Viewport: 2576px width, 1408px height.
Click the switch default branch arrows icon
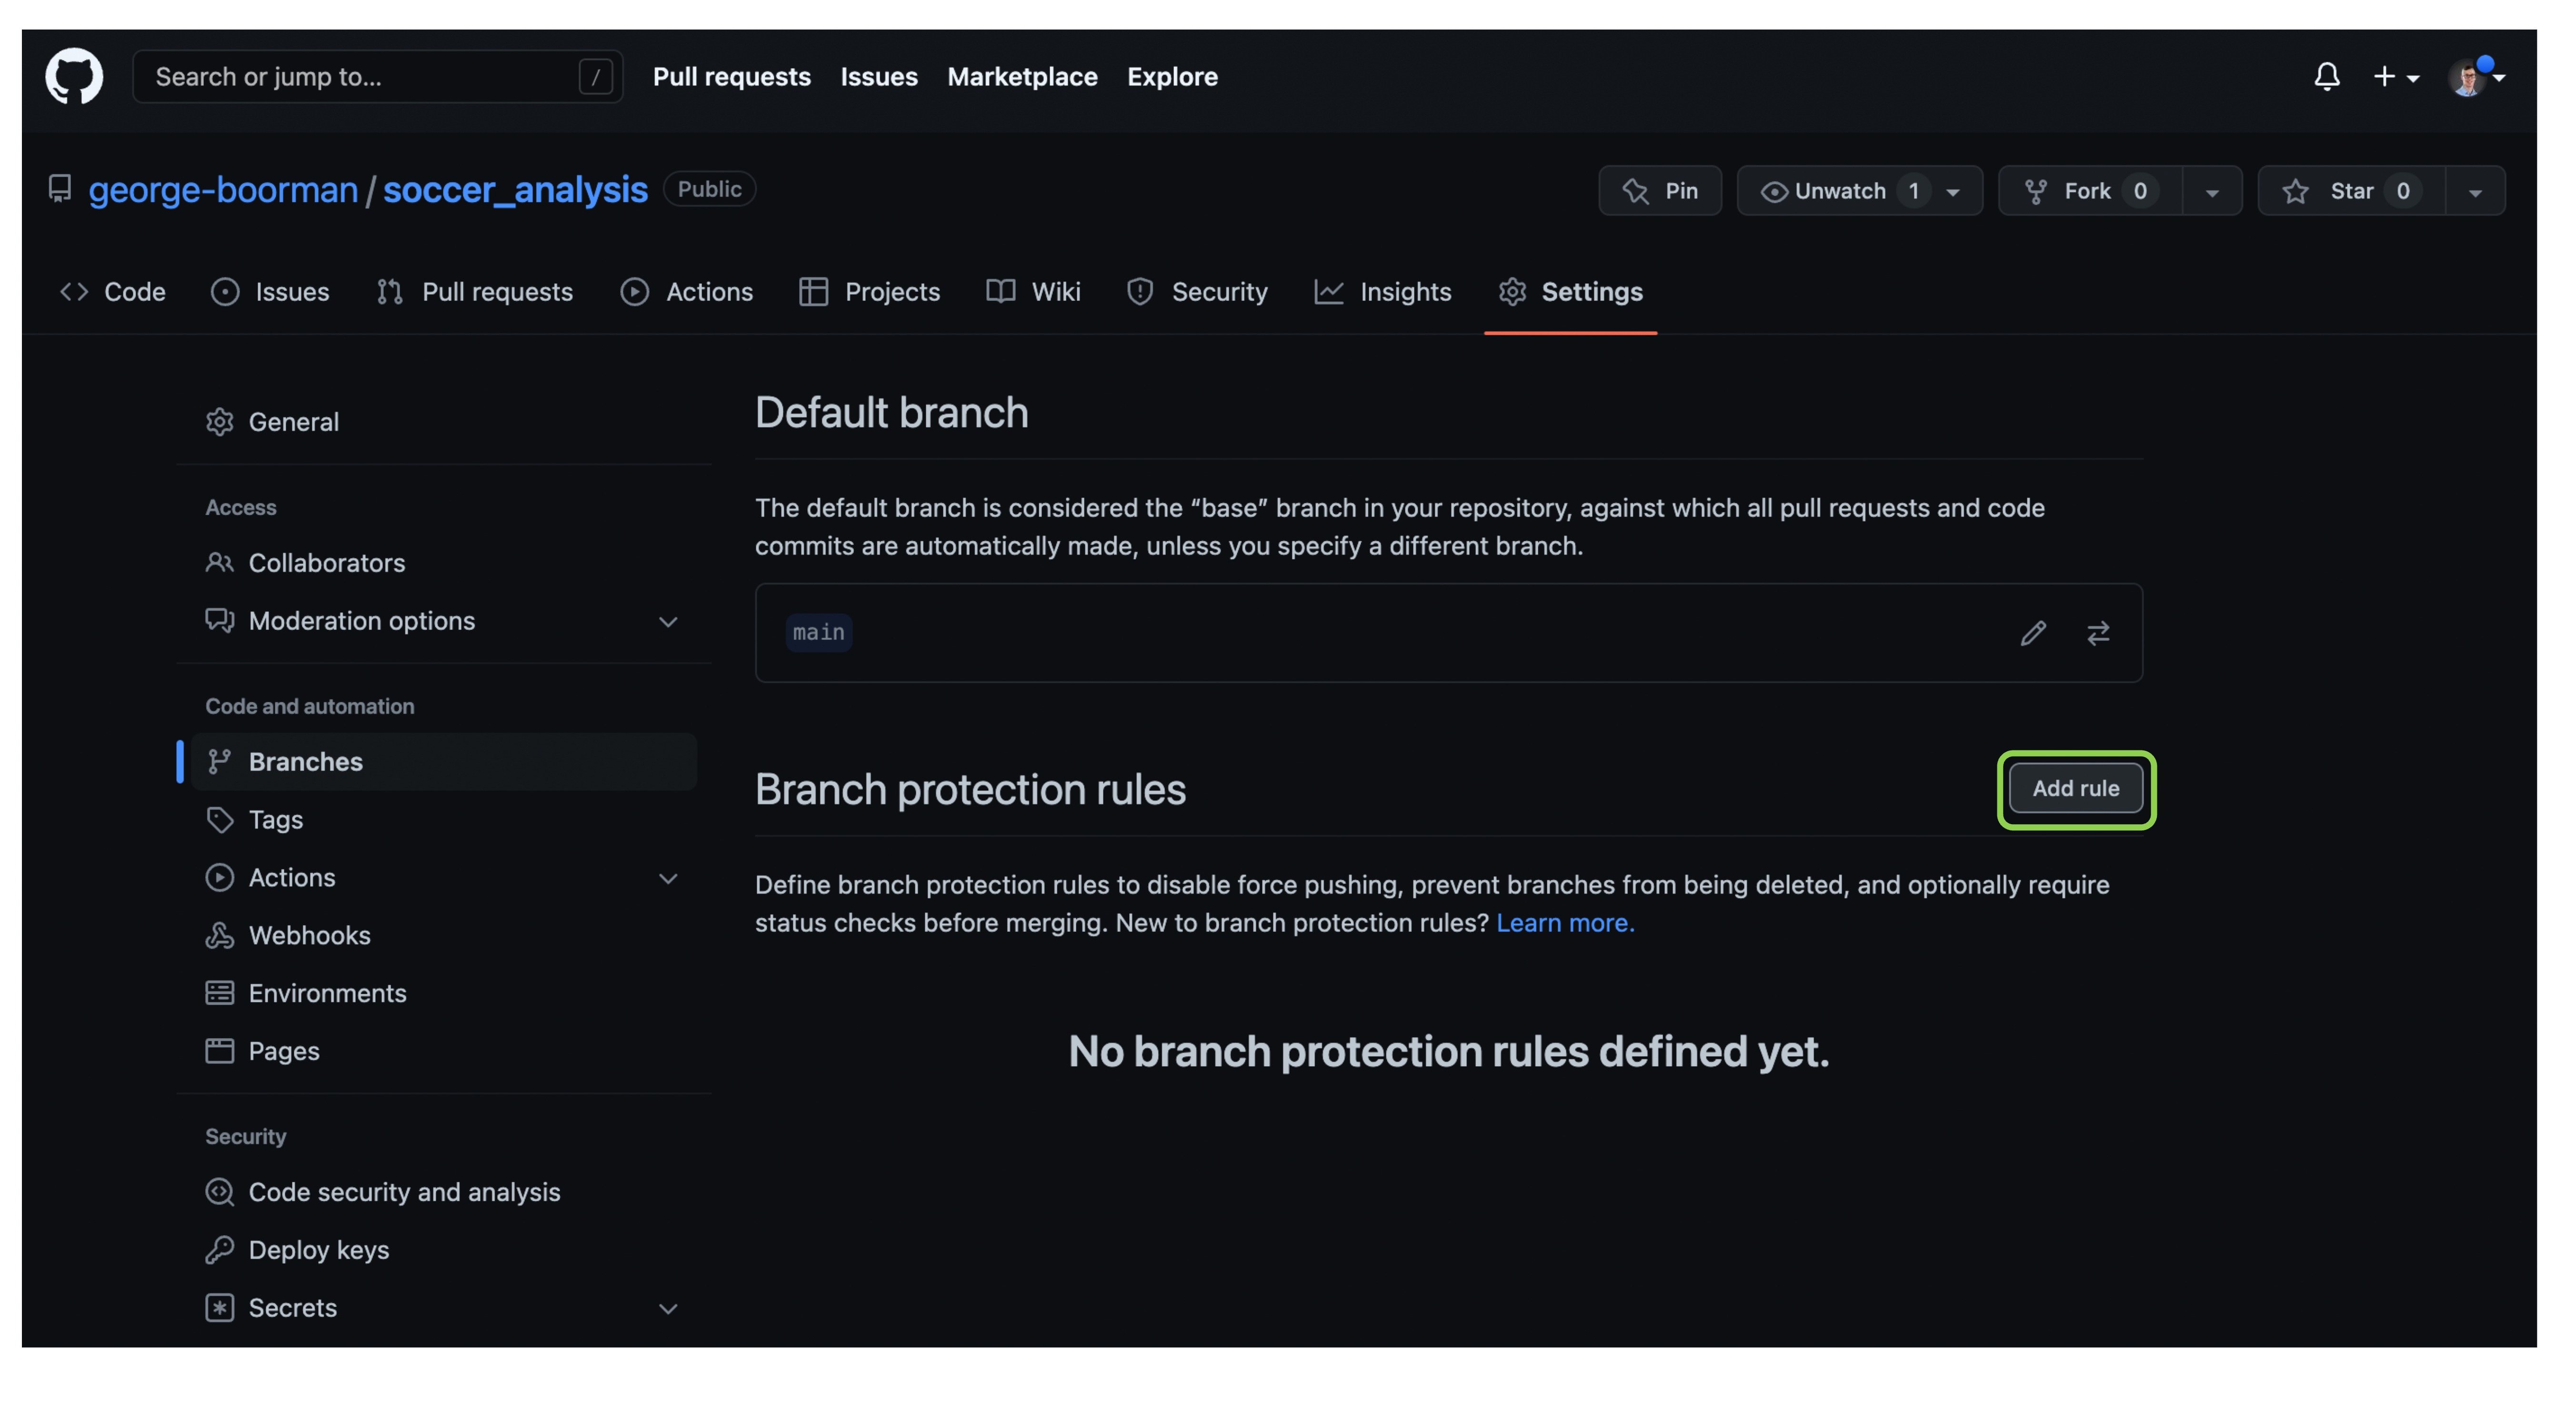(2098, 633)
